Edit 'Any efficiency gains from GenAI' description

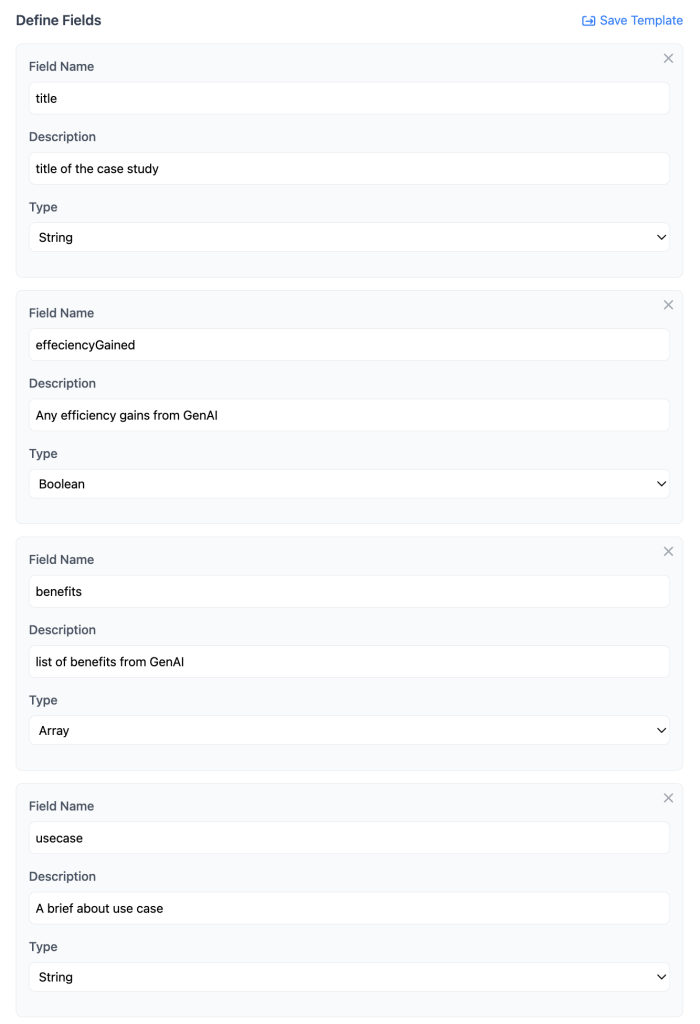[x=349, y=415]
